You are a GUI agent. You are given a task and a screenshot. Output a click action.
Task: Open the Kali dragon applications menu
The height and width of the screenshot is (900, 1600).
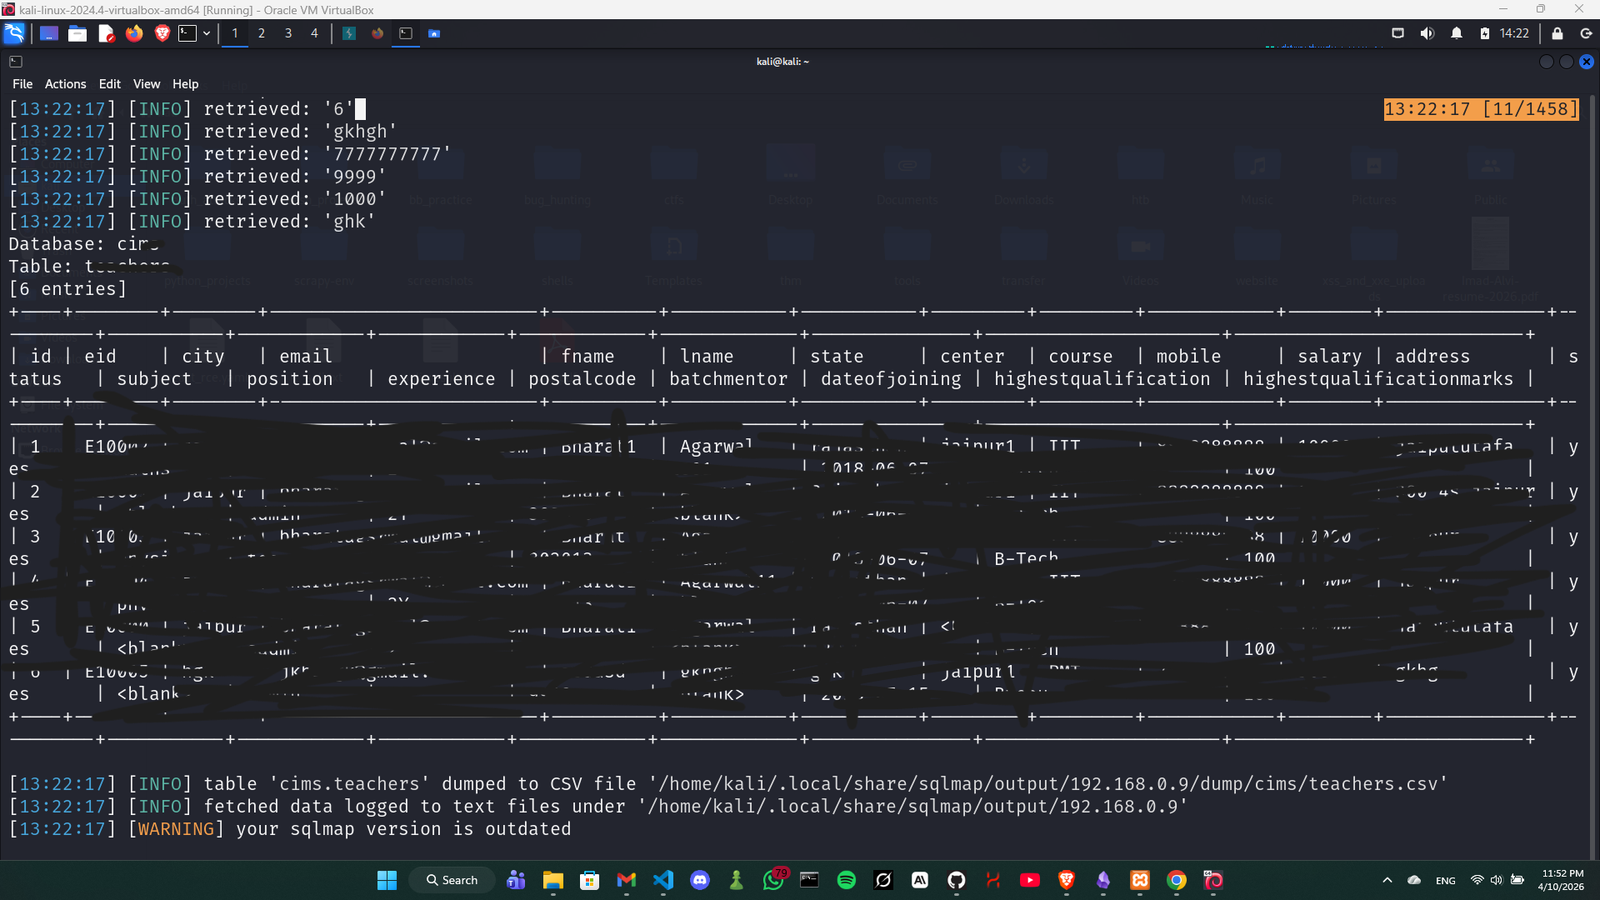(14, 33)
